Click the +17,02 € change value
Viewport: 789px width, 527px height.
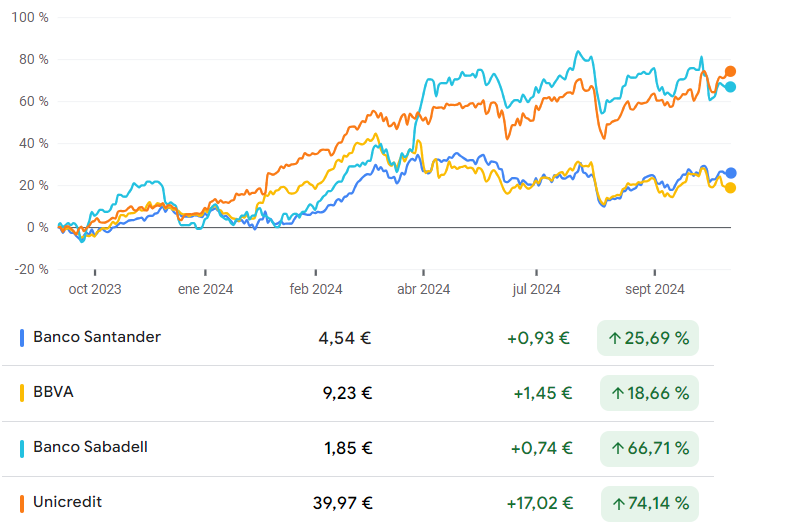point(540,503)
